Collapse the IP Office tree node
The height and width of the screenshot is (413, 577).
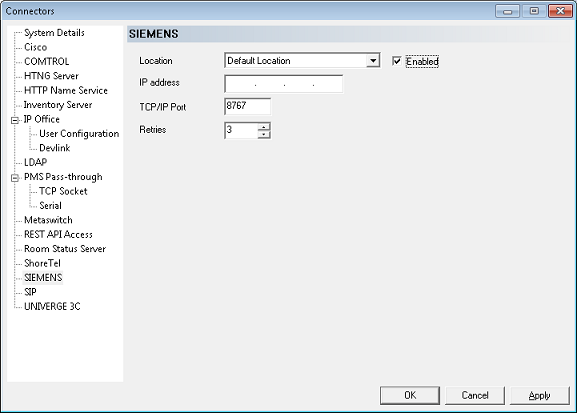(15, 120)
